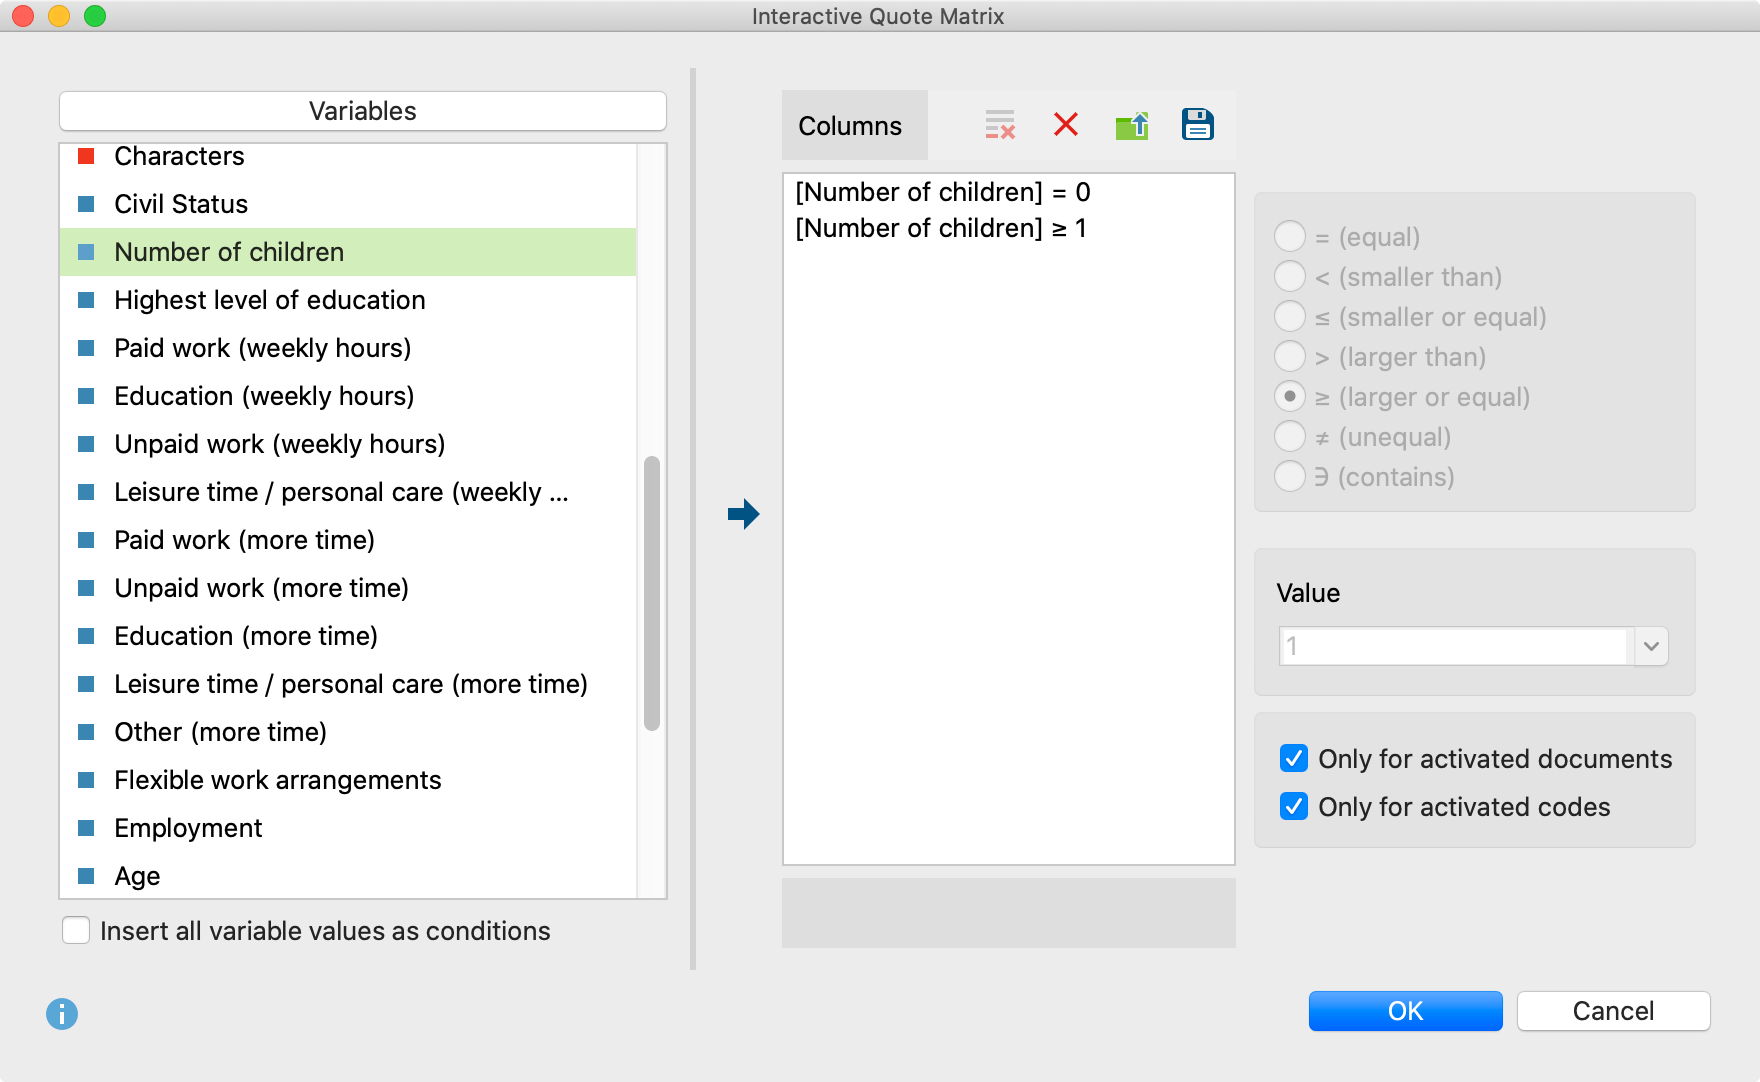Screen dimensions: 1760x1082
Task: Open the info help icon
Action: point(62,1014)
